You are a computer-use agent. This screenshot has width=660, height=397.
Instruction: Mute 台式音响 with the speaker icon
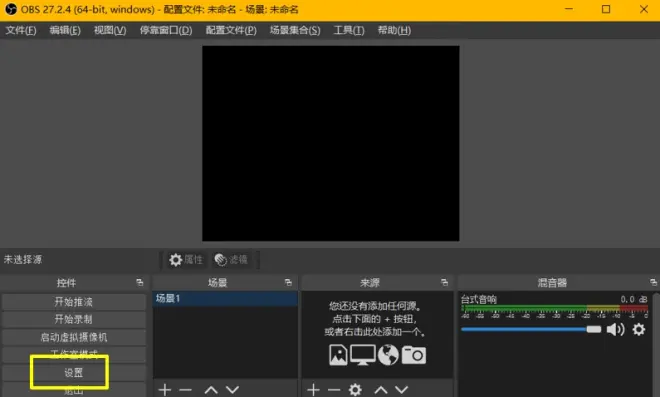click(x=615, y=329)
